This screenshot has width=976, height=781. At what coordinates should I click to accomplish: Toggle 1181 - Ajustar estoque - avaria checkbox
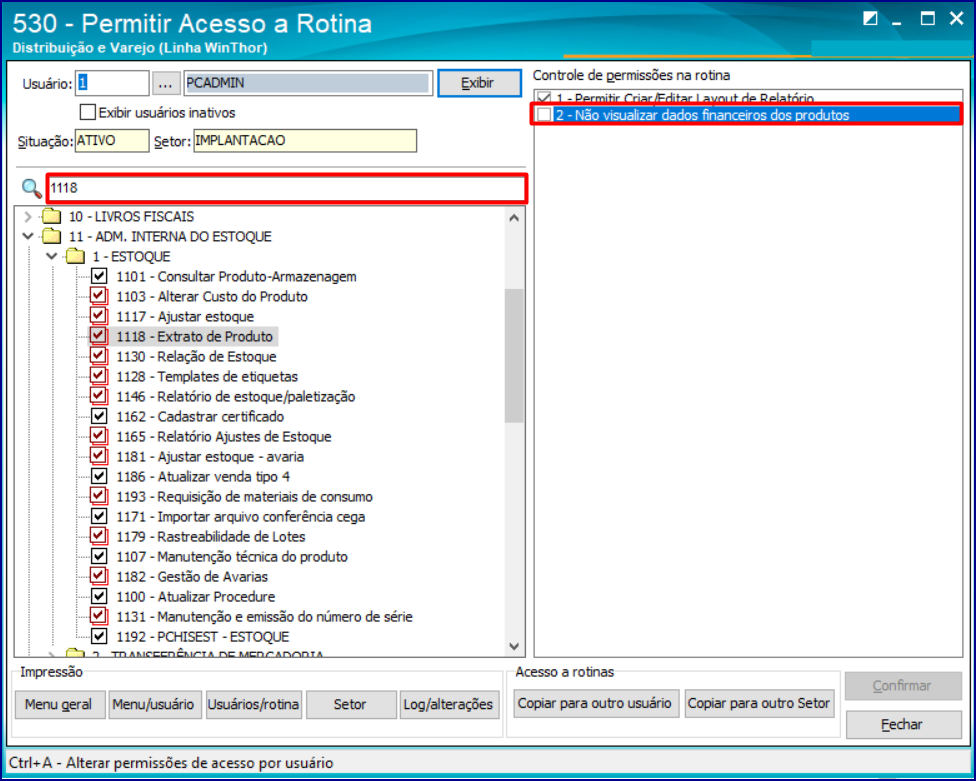pyautogui.click(x=99, y=456)
